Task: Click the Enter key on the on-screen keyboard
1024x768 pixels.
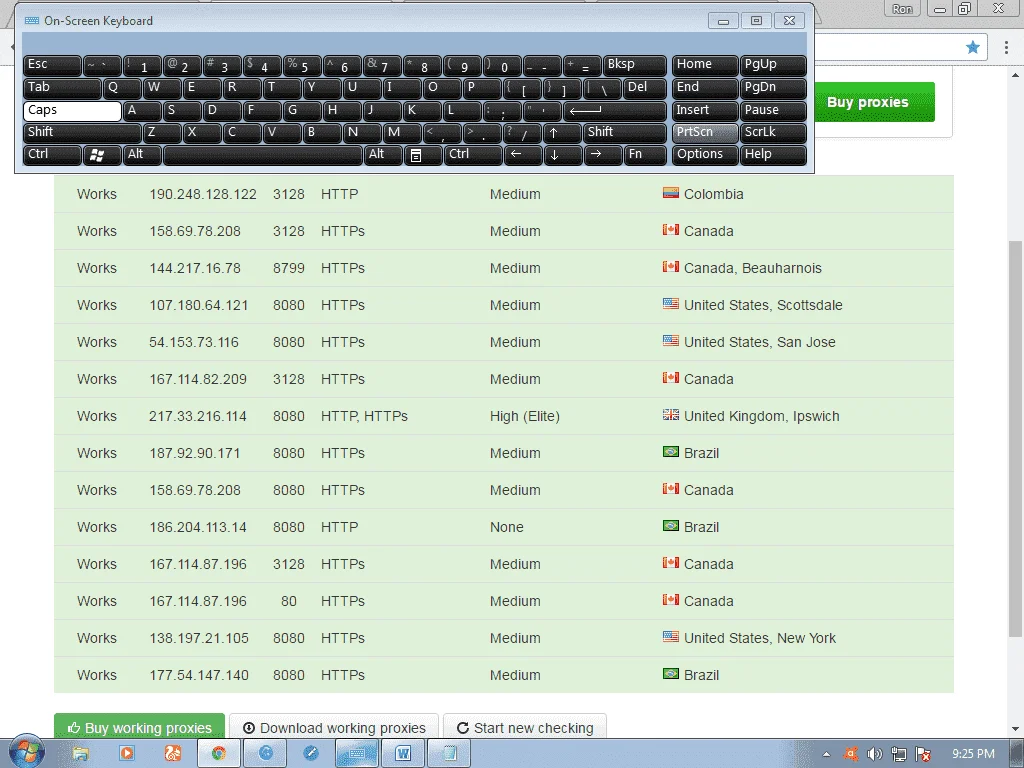Action: click(615, 111)
